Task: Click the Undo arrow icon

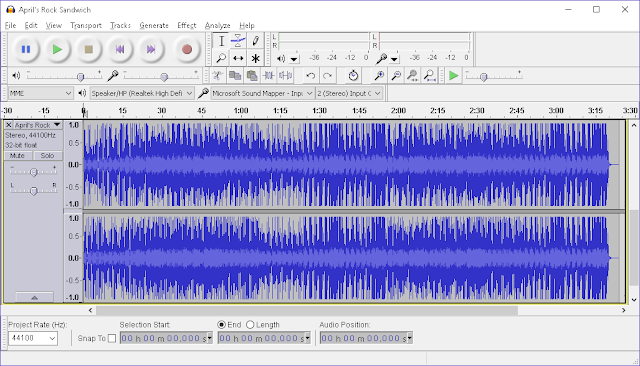Action: [x=311, y=75]
